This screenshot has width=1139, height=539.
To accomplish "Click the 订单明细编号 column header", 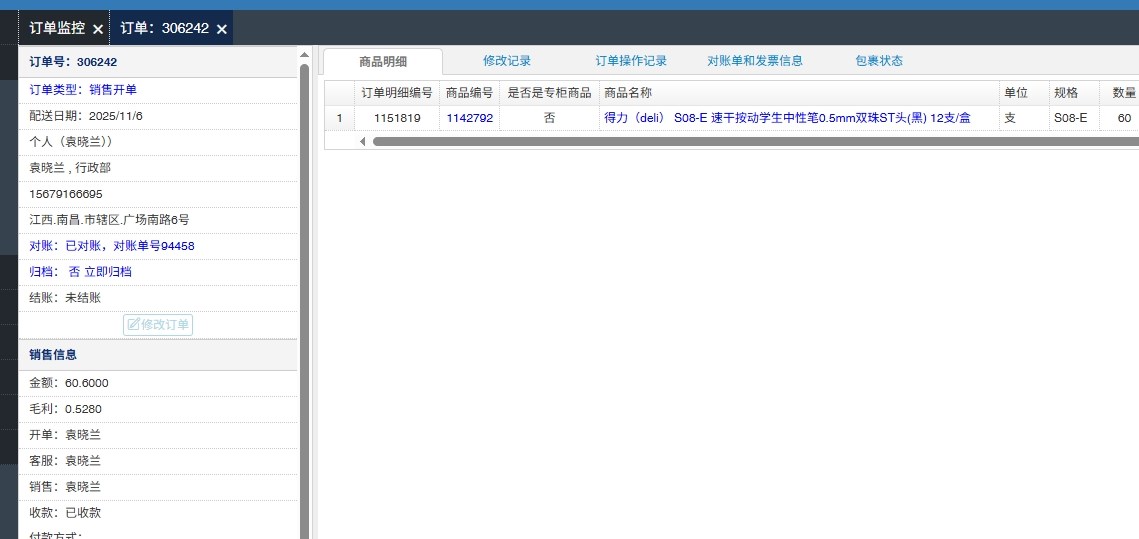I will tap(397, 92).
